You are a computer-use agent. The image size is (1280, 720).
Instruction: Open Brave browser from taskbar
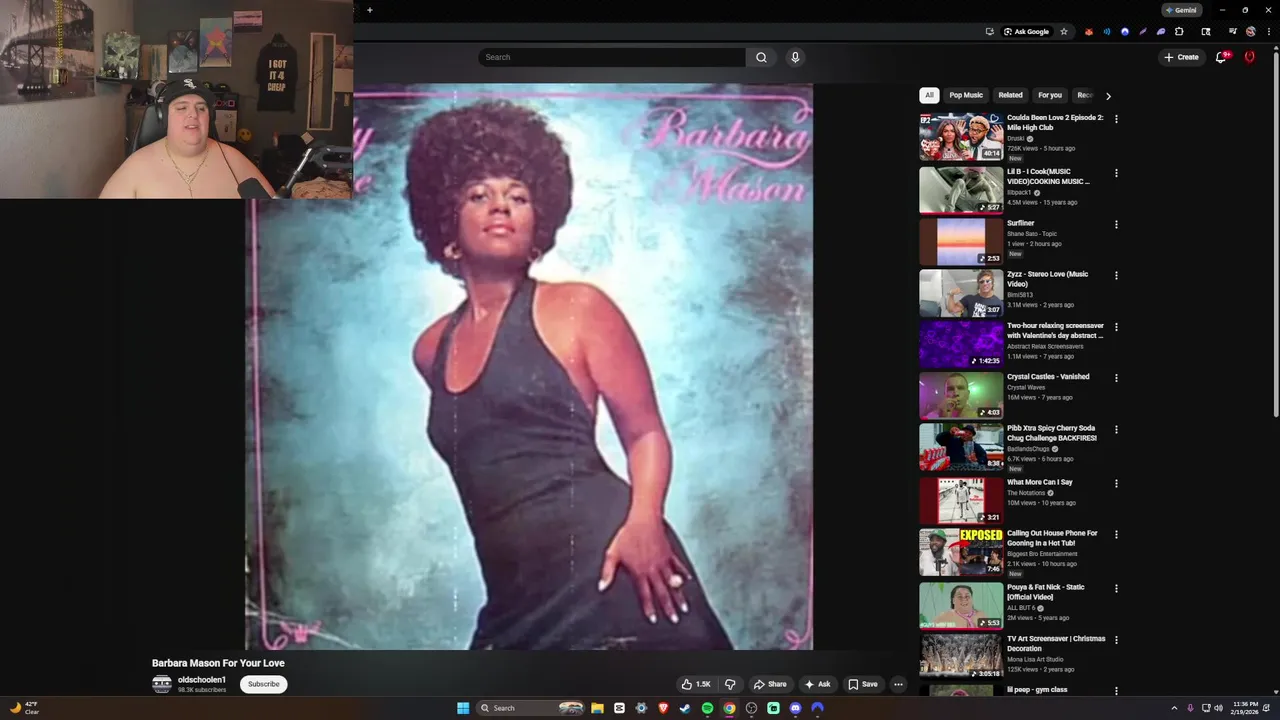(x=663, y=708)
